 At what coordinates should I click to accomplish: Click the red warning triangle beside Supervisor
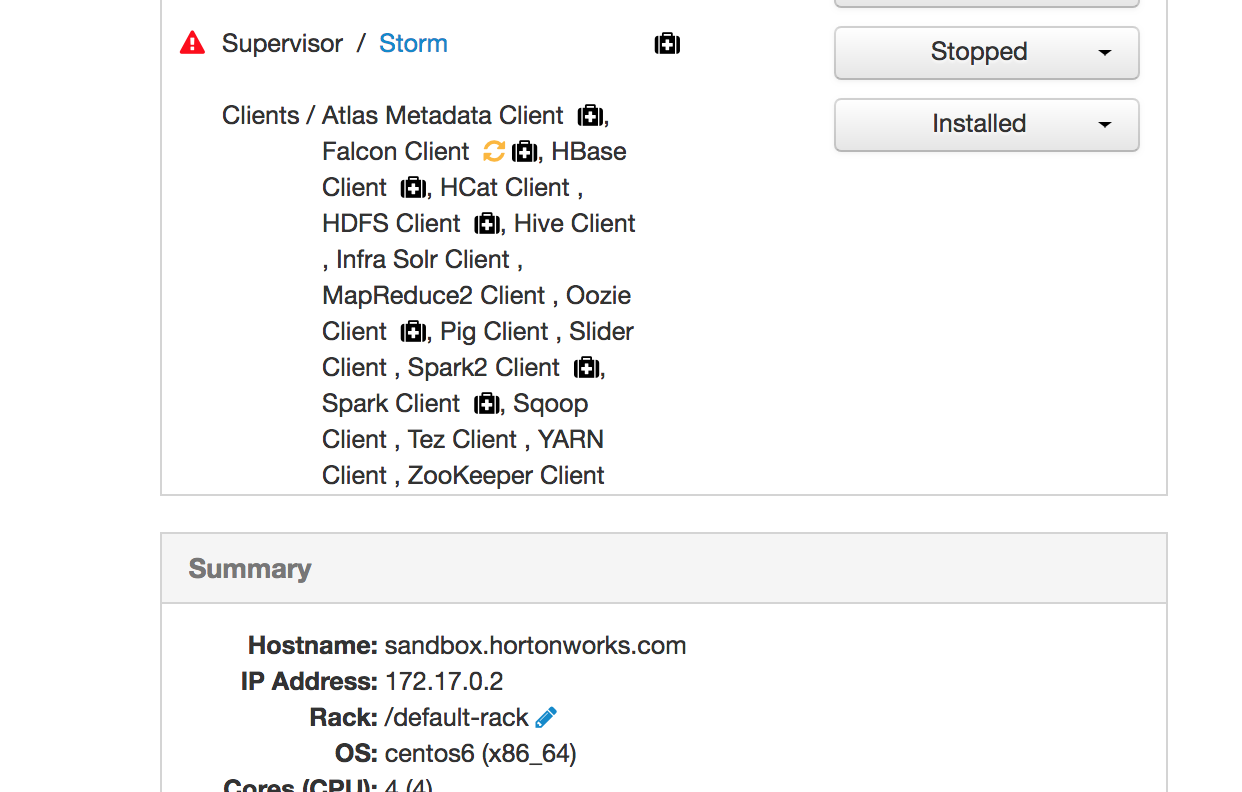191,42
